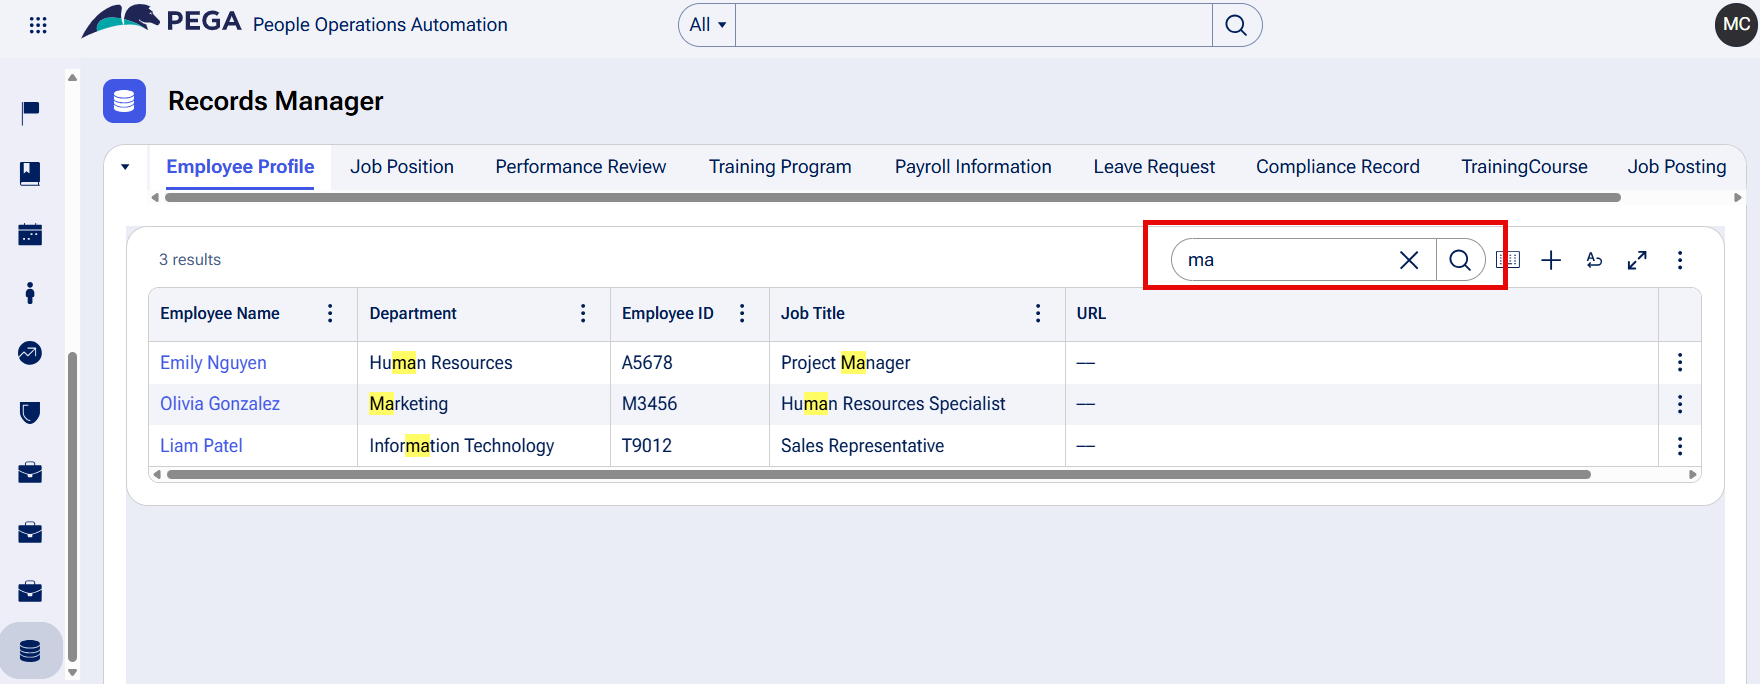Open Emily Nguyen's employee profile
Image resolution: width=1760 pixels, height=684 pixels.
coord(213,363)
